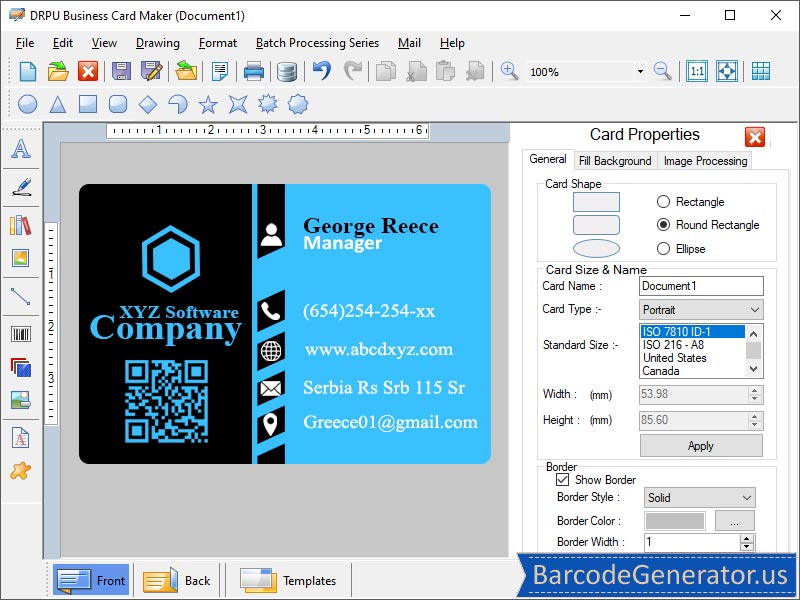The image size is (800, 600).
Task: Click the Save As floppy-with-pencil icon
Action: (x=152, y=71)
